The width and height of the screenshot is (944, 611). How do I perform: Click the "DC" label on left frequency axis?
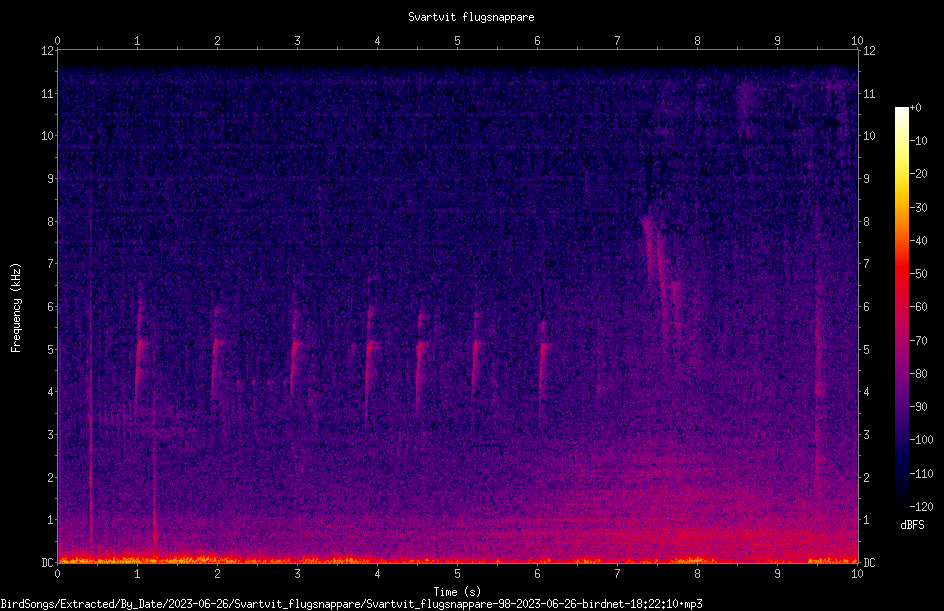(x=47, y=563)
